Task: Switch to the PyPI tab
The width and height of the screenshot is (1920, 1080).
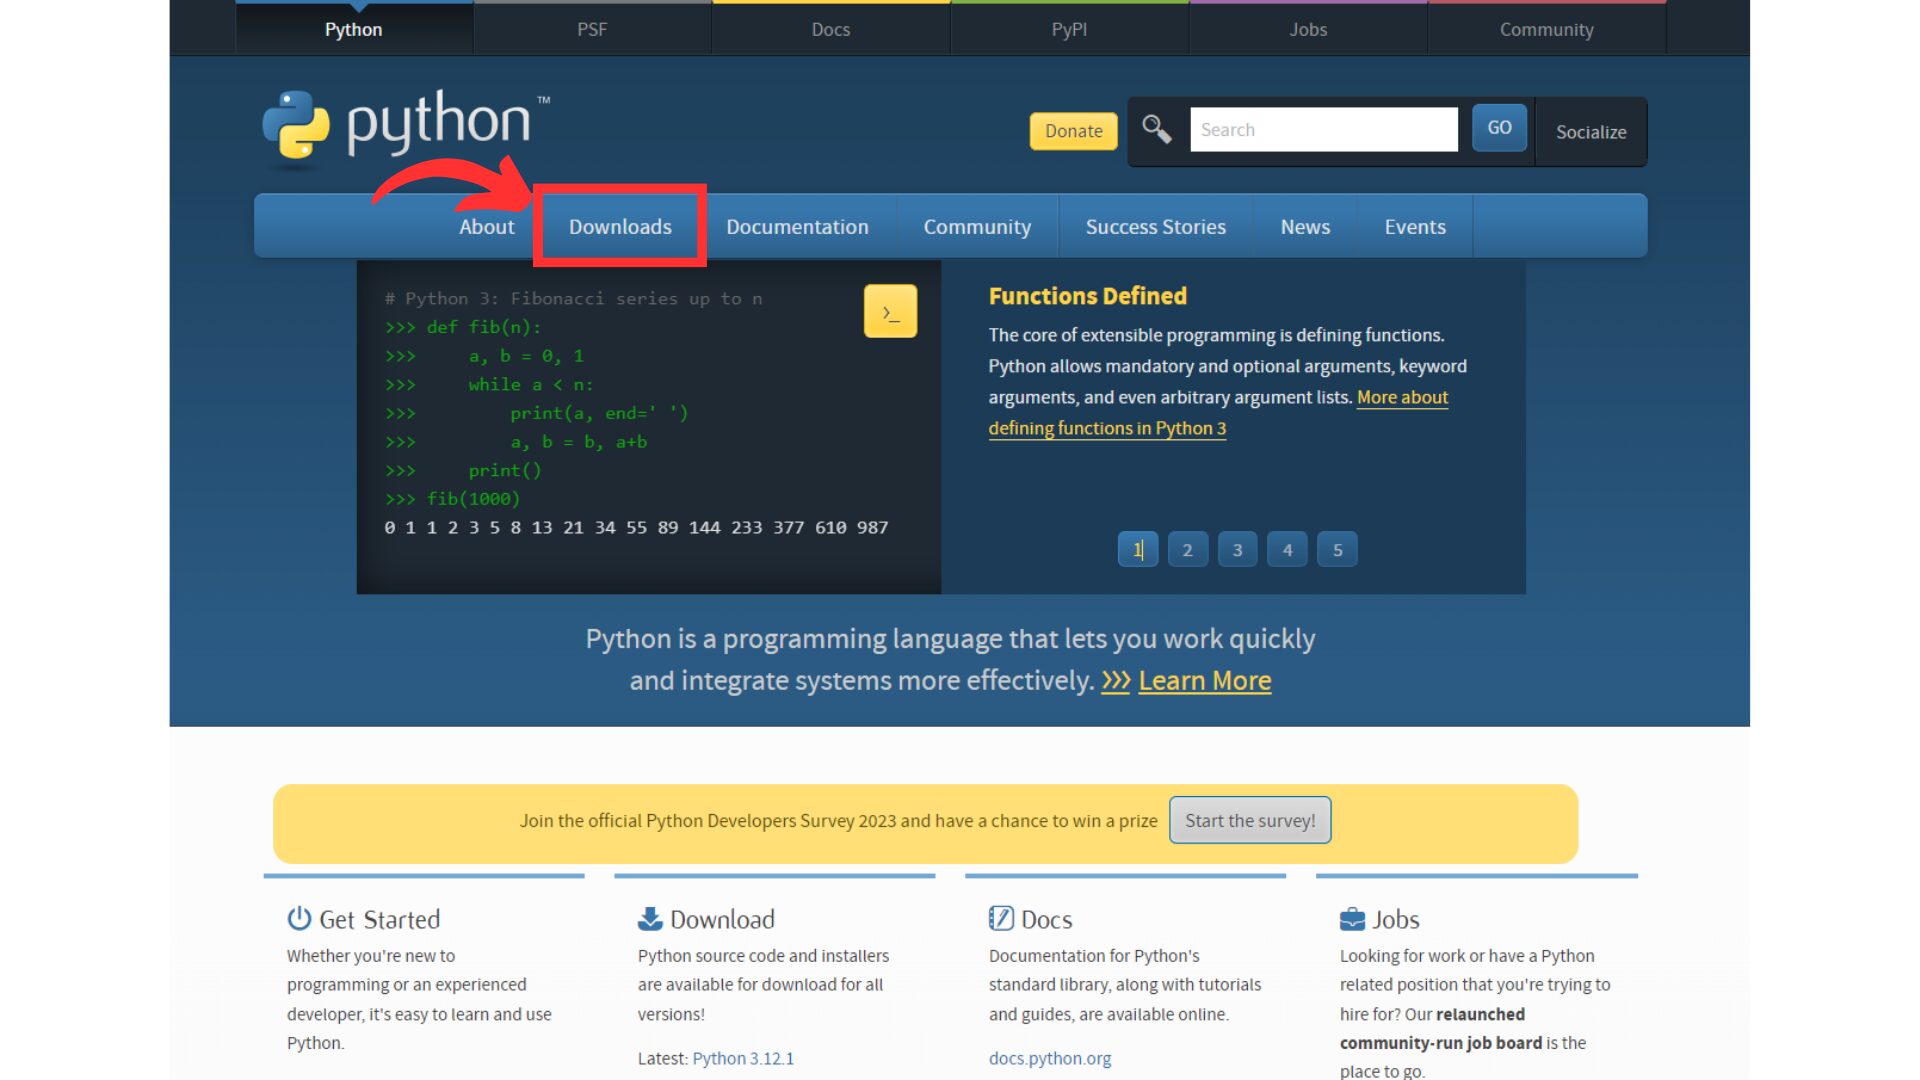Action: (1069, 29)
